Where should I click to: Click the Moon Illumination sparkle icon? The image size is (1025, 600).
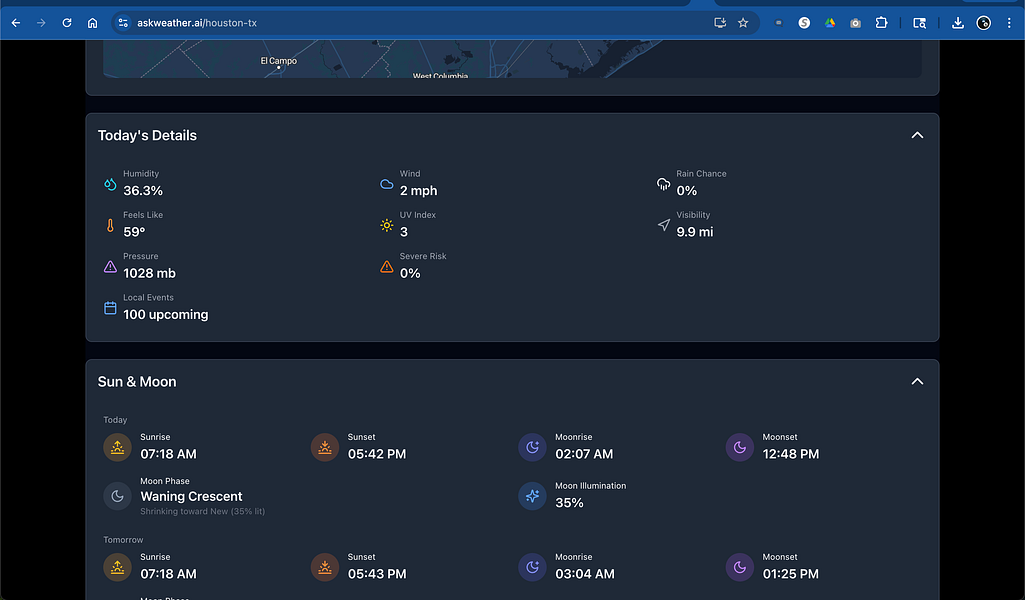point(532,496)
